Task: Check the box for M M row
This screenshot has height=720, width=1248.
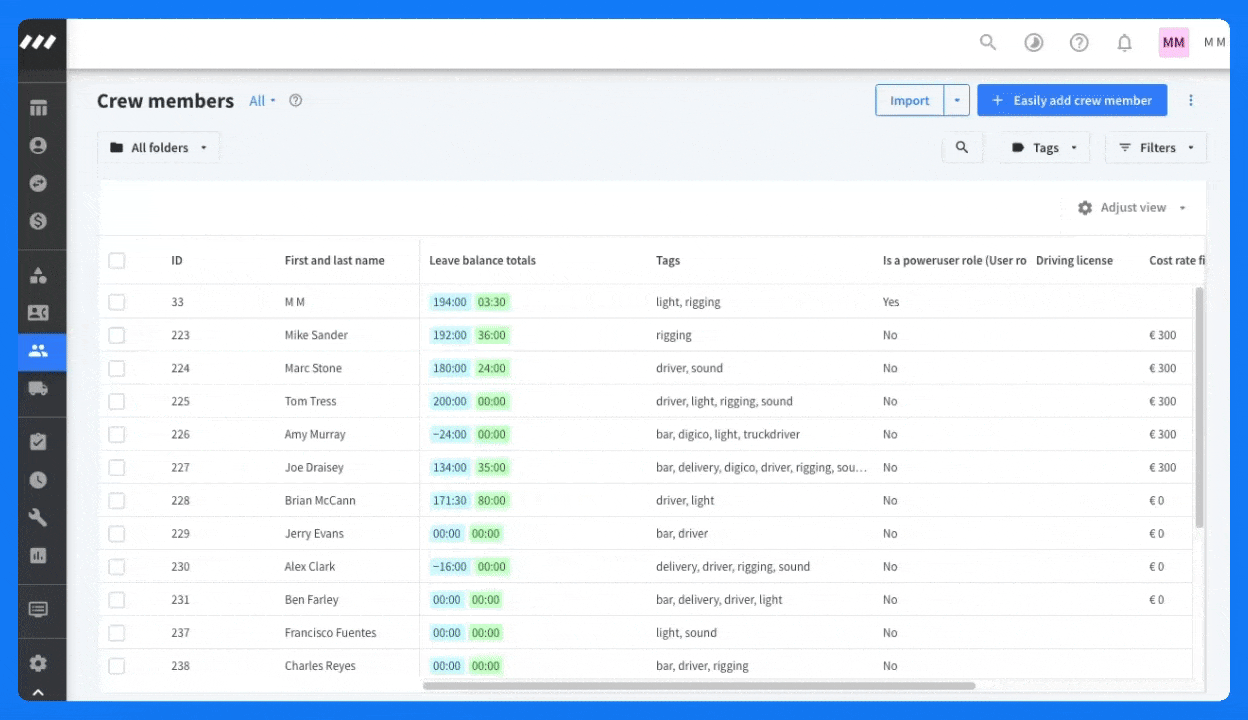Action: pos(117,302)
